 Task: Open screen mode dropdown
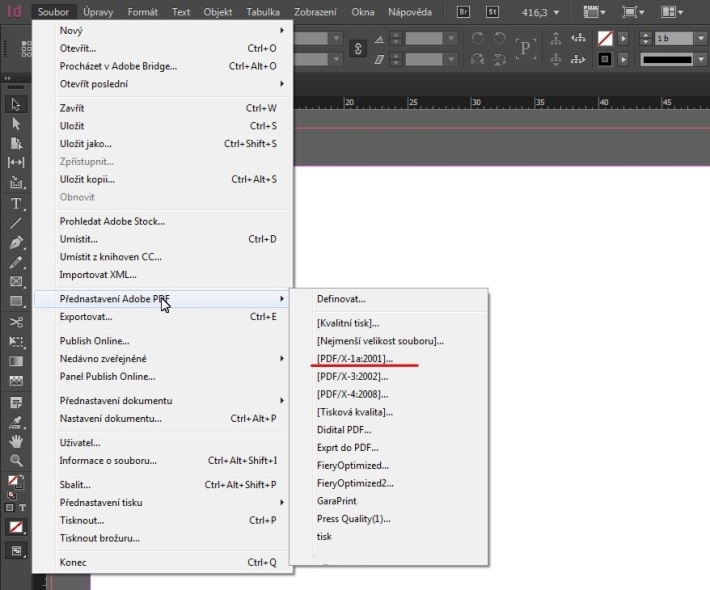(x=633, y=12)
